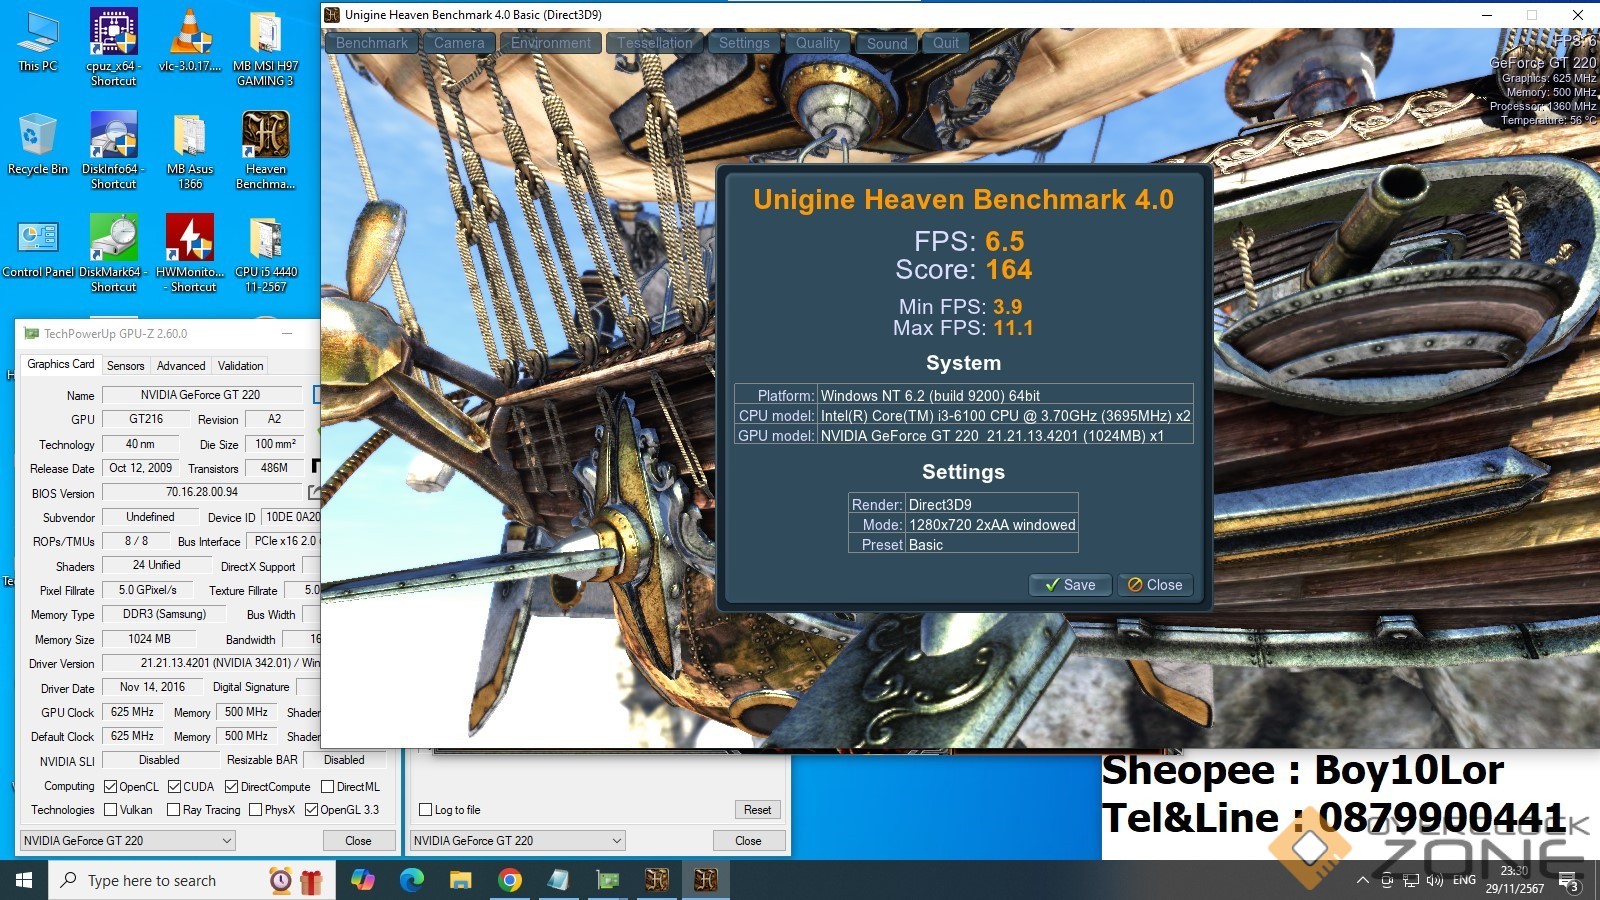Toggle the CUDA checkbox

(175, 787)
